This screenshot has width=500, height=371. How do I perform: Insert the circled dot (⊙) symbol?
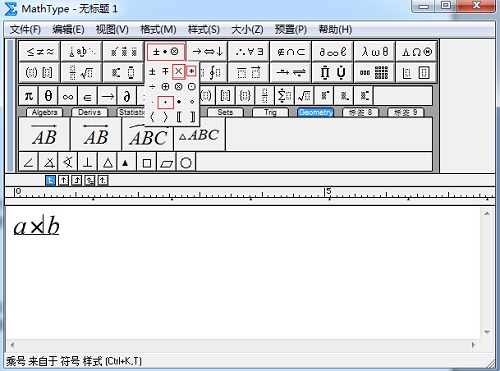point(192,87)
